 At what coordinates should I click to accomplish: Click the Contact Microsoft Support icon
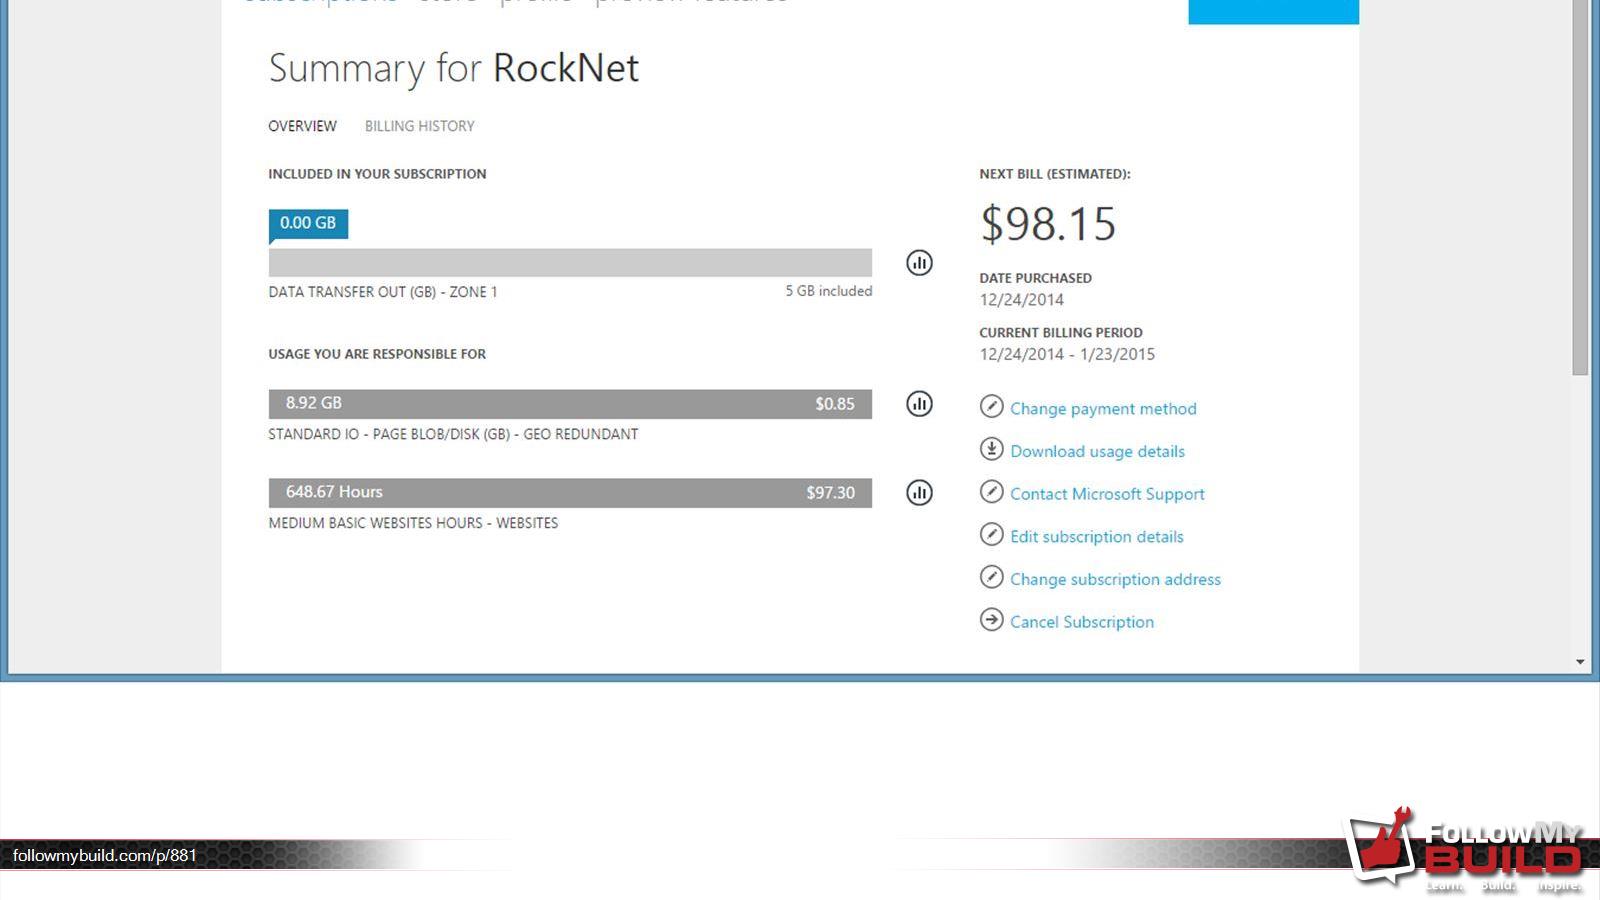[x=991, y=492]
